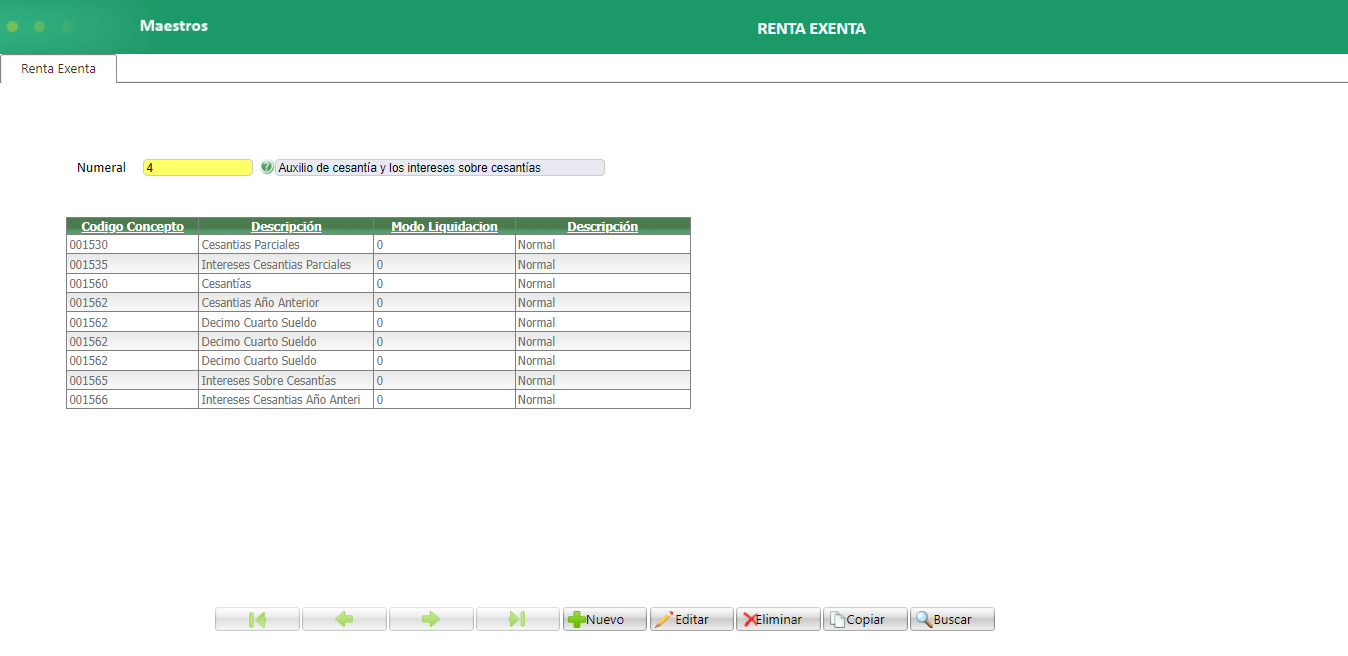Go to the previous record arrow
Screen dimensions: 1348x656
click(344, 619)
